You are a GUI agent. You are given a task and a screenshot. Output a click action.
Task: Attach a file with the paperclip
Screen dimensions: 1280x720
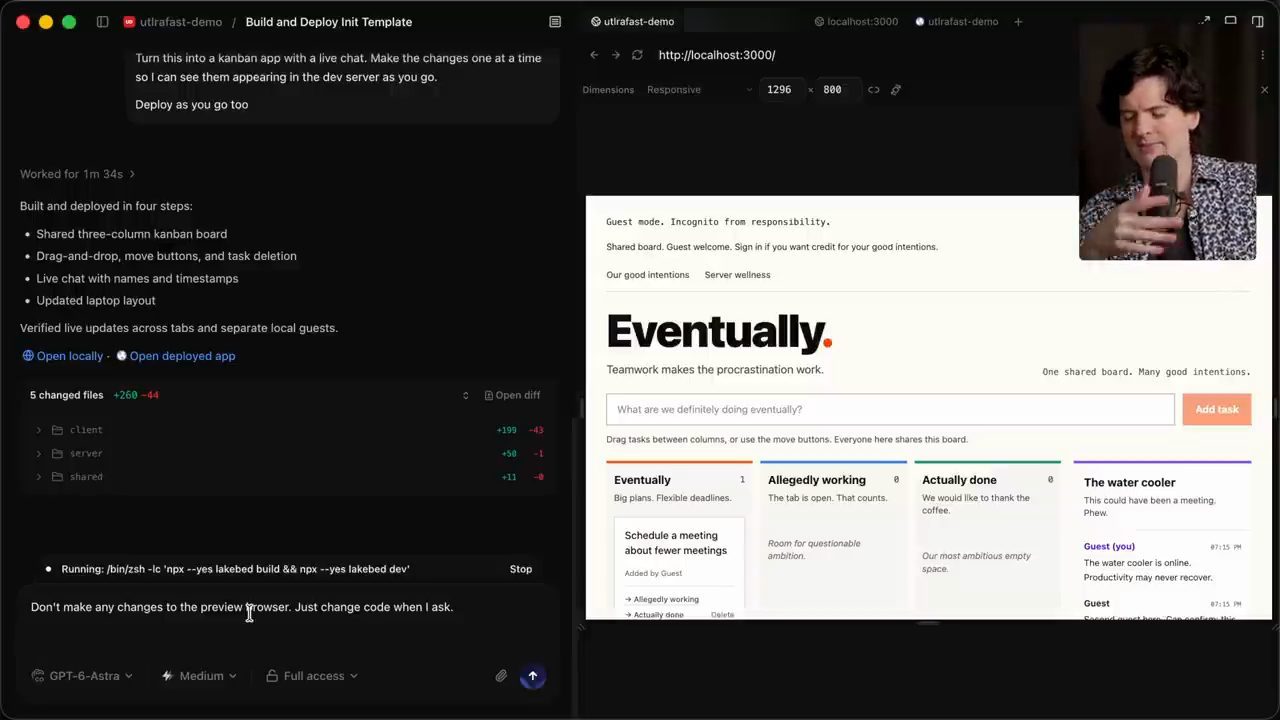click(x=501, y=676)
